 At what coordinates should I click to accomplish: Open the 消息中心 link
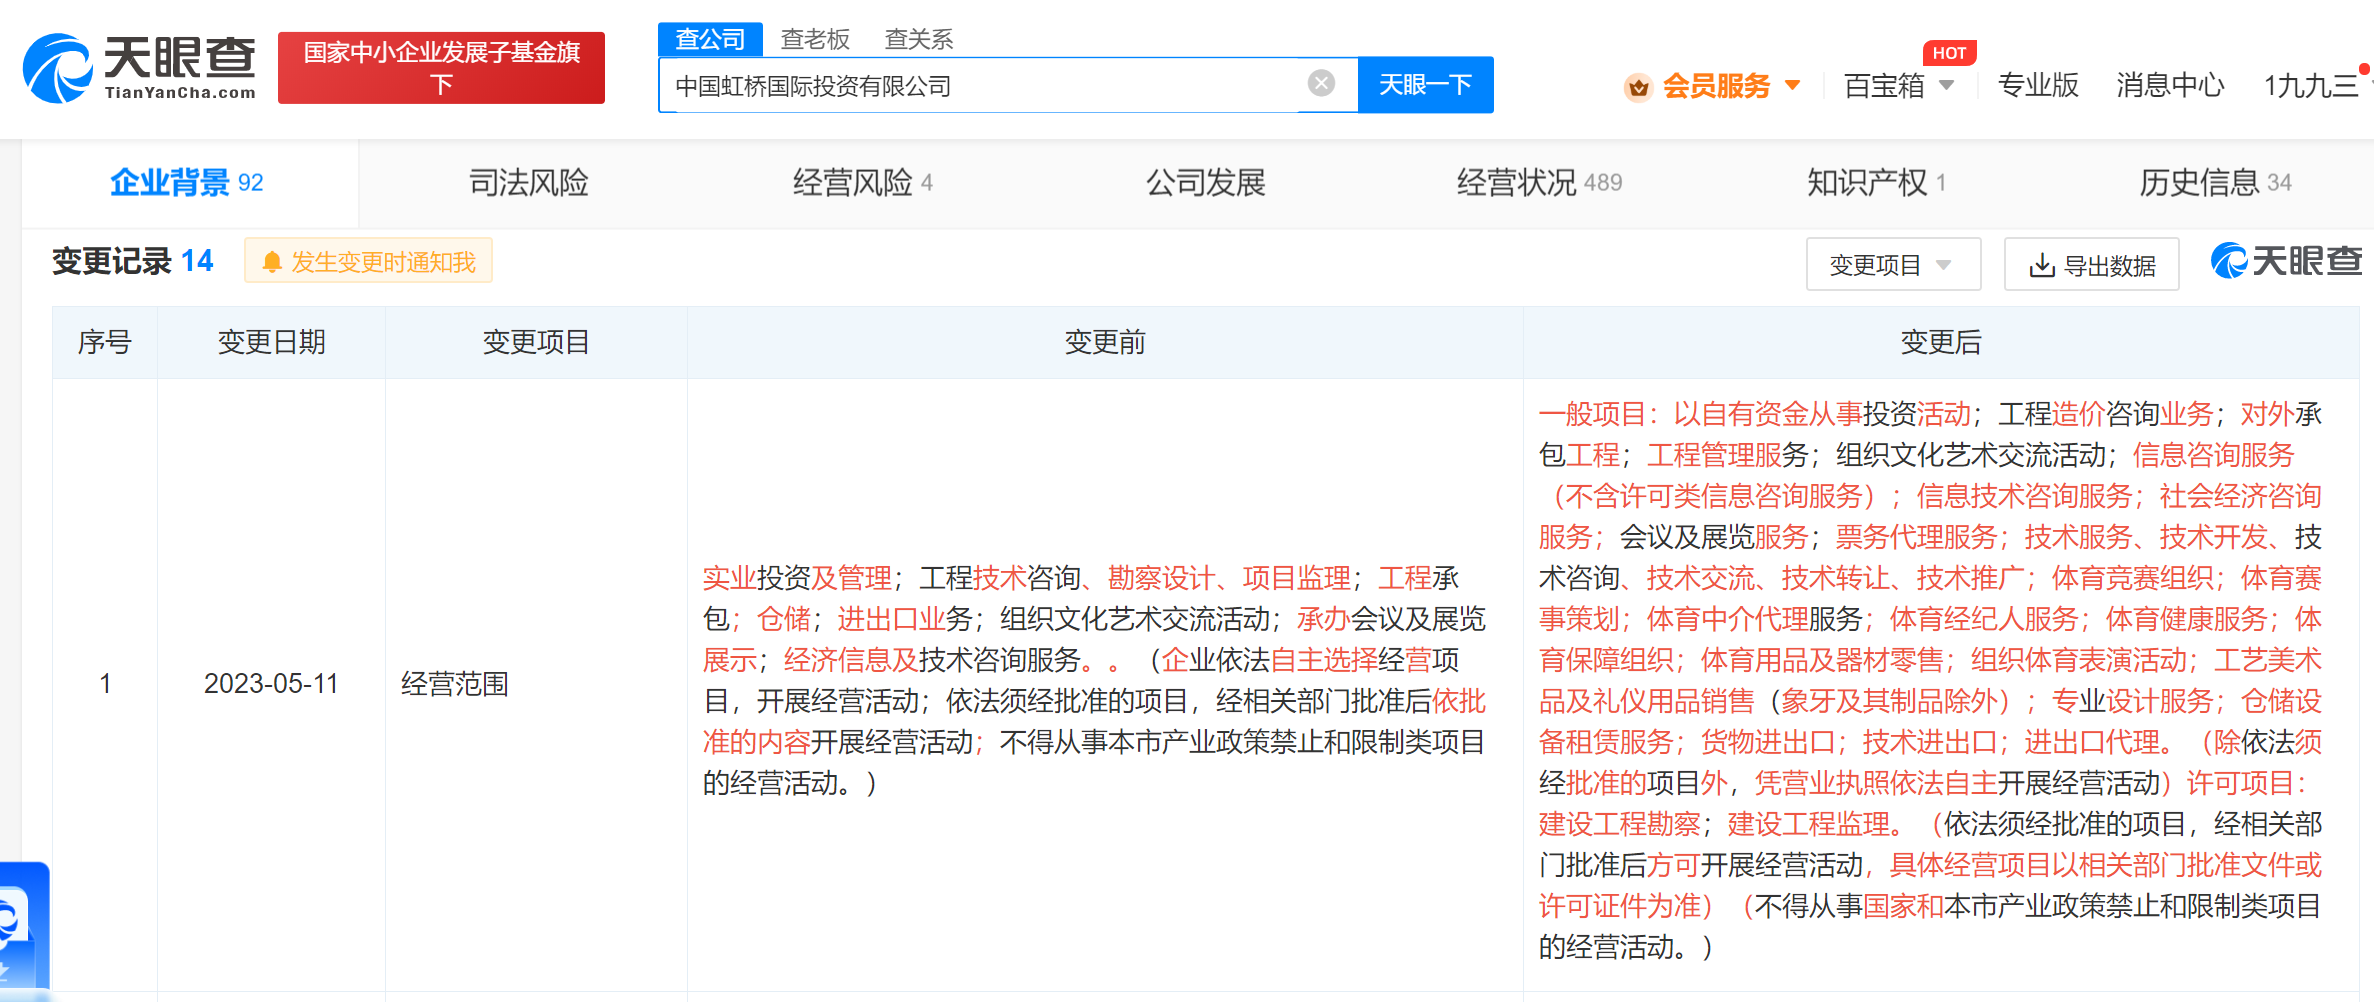click(2170, 86)
